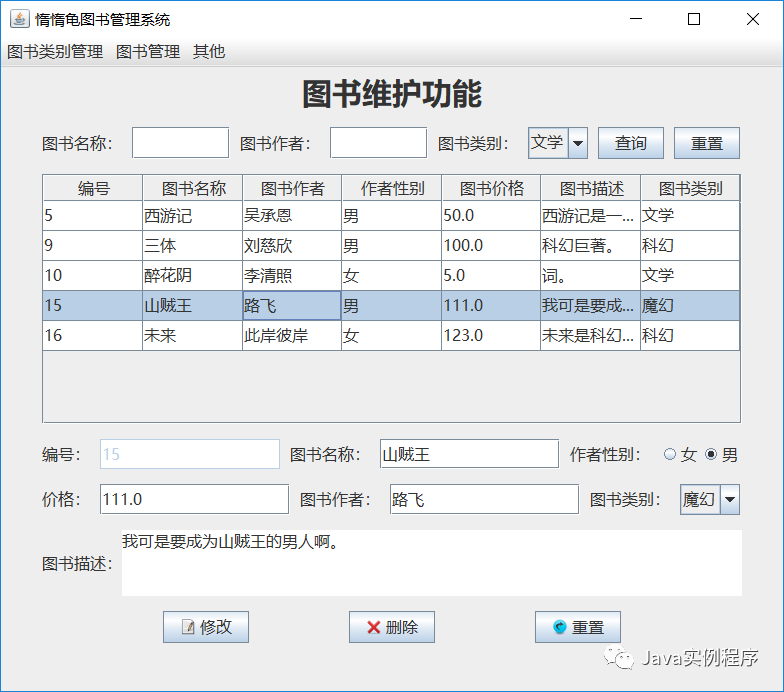Click the 图书价格 column header

(491, 188)
